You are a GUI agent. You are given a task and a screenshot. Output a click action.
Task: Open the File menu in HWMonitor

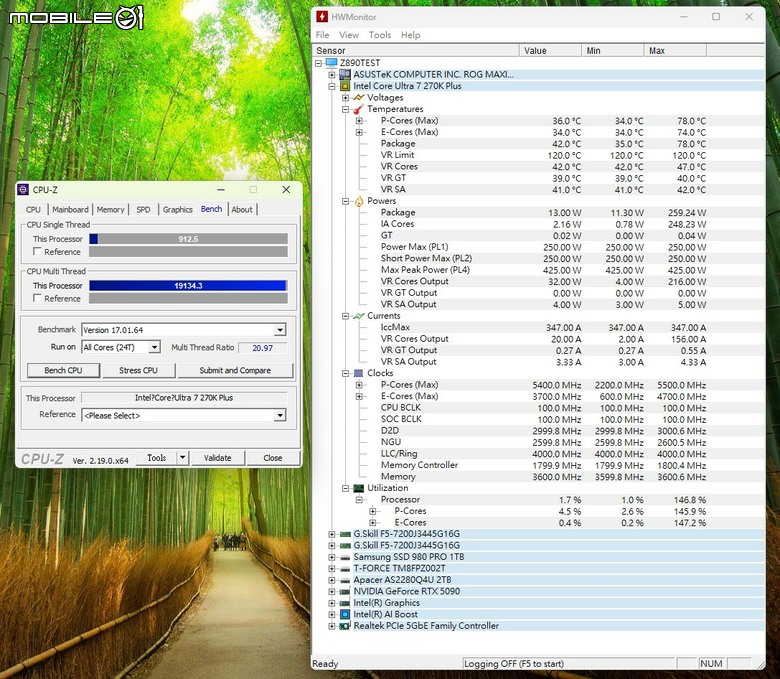click(322, 35)
